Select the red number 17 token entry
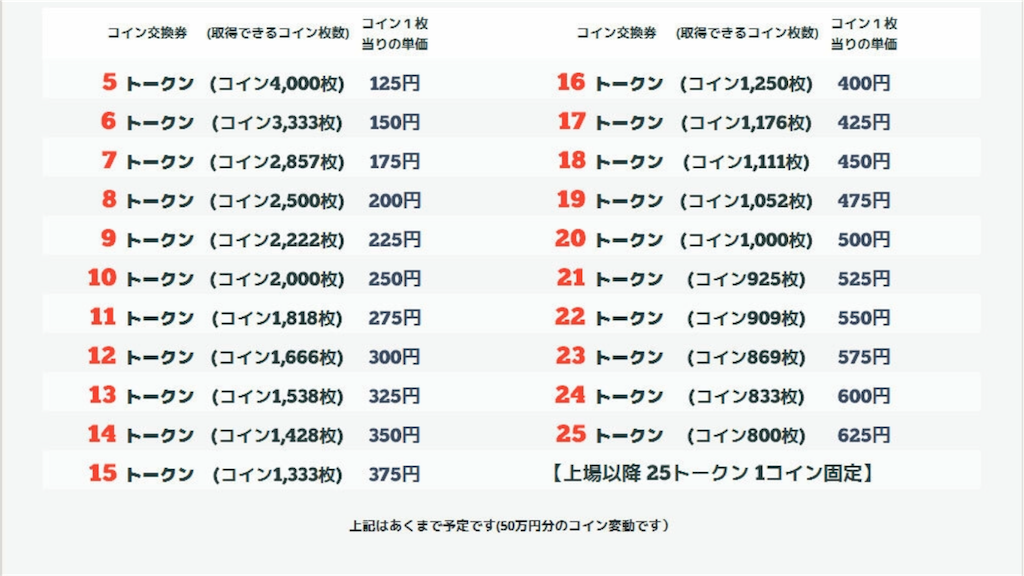This screenshot has width=1024, height=576. (571, 121)
